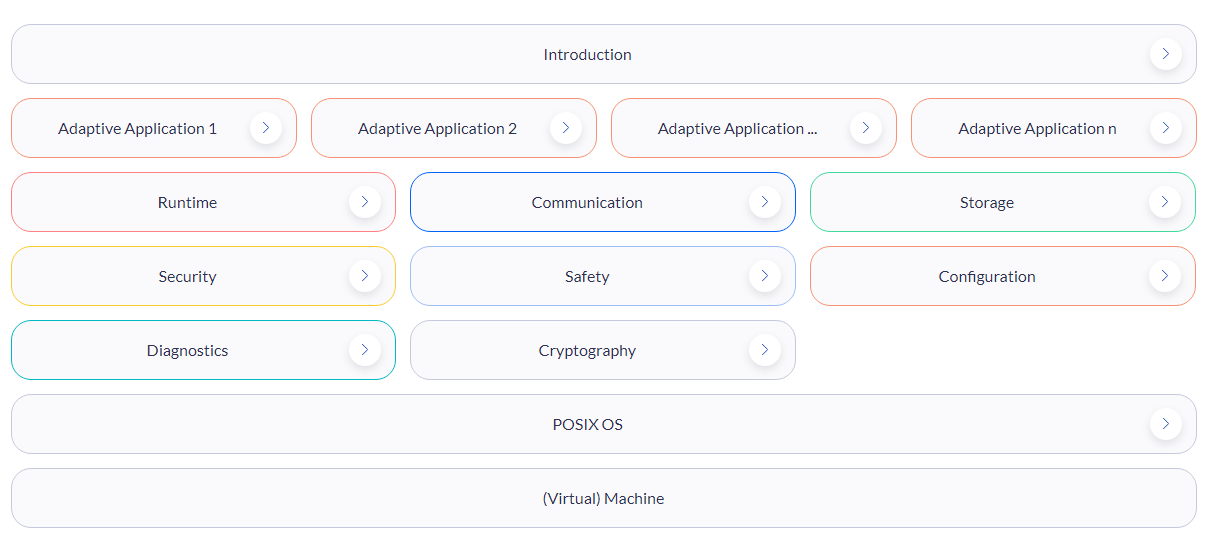The image size is (1215, 560).
Task: Click the chevron beside Adaptive Application 2
Action: (x=565, y=128)
